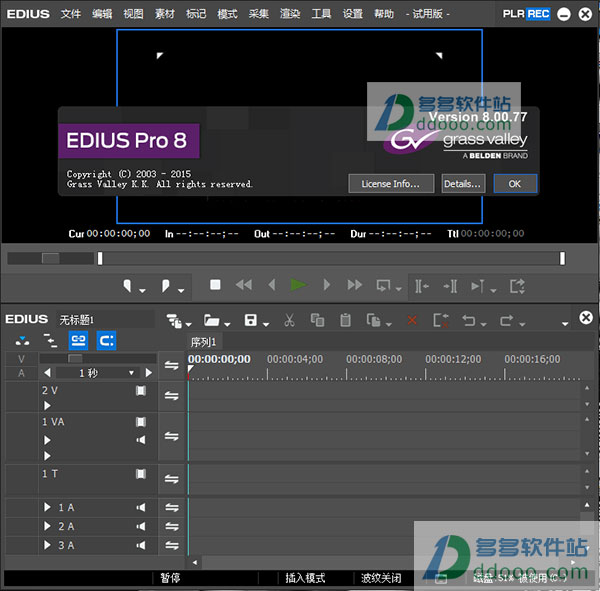Screen dimensions: 600x591
Task: Open the 文件 menu
Action: point(71,14)
